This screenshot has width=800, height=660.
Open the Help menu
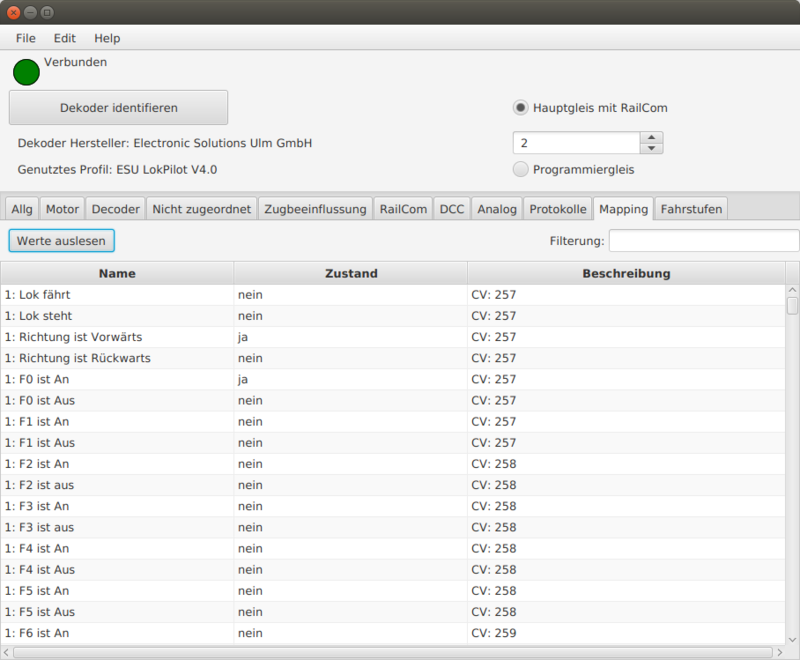pos(106,38)
